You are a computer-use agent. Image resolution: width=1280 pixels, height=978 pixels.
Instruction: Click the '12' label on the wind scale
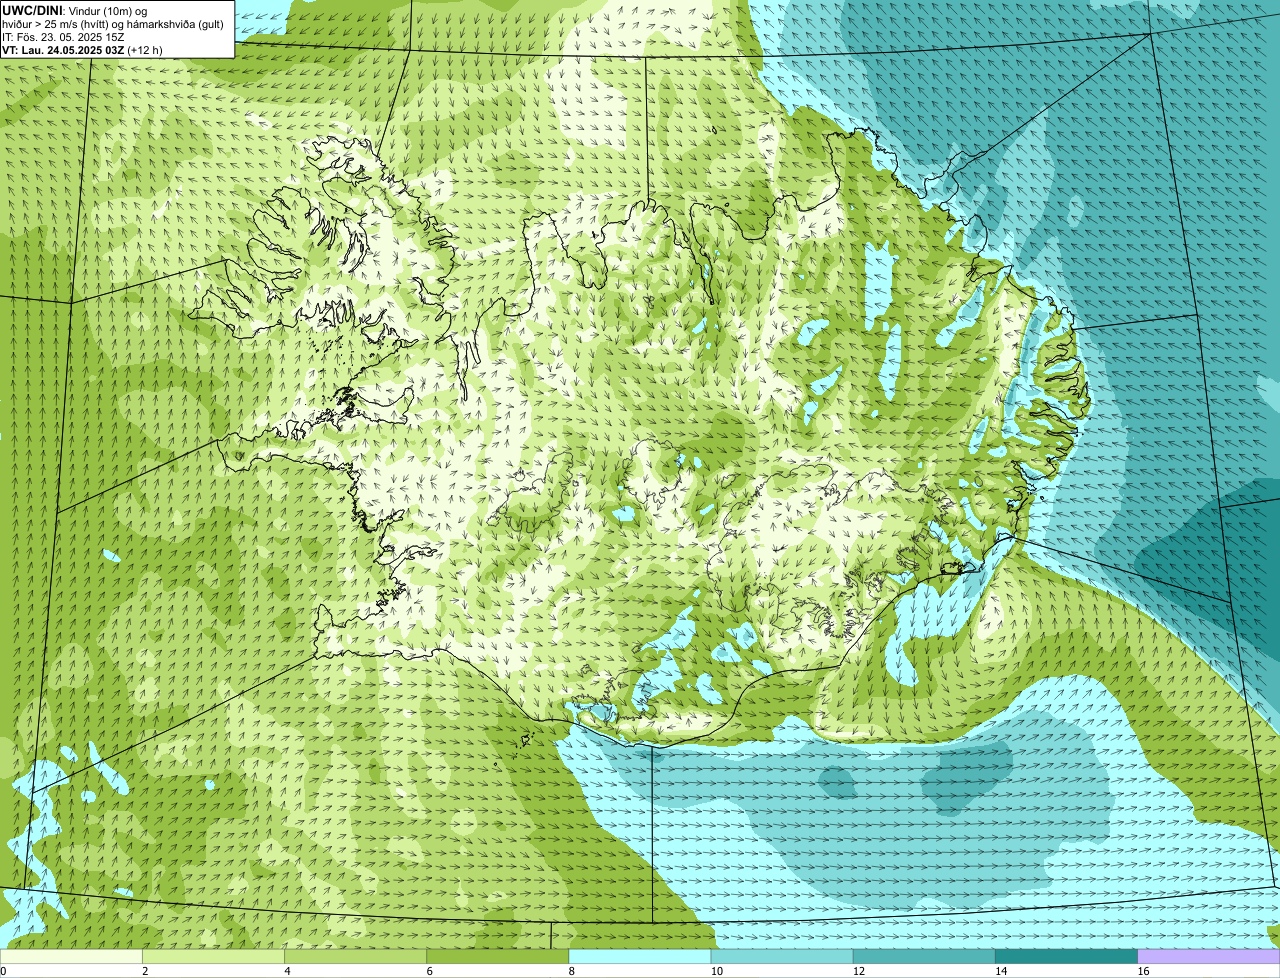pyautogui.click(x=858, y=971)
